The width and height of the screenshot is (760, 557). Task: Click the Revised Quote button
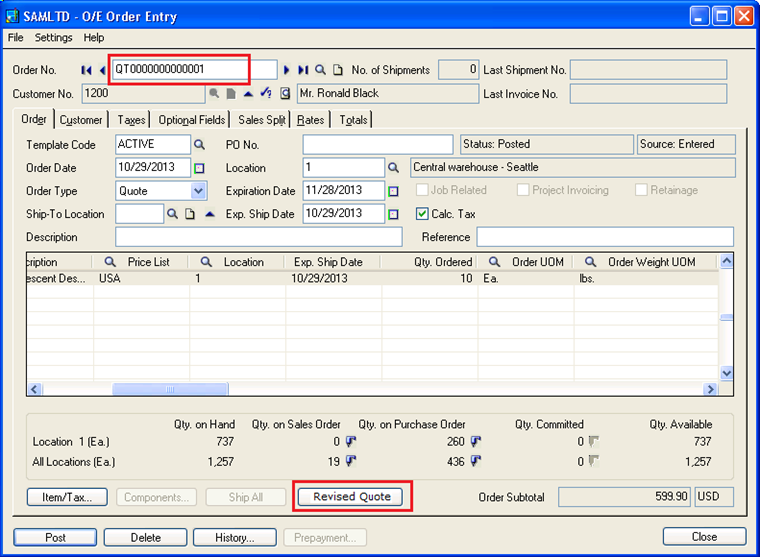pos(352,497)
